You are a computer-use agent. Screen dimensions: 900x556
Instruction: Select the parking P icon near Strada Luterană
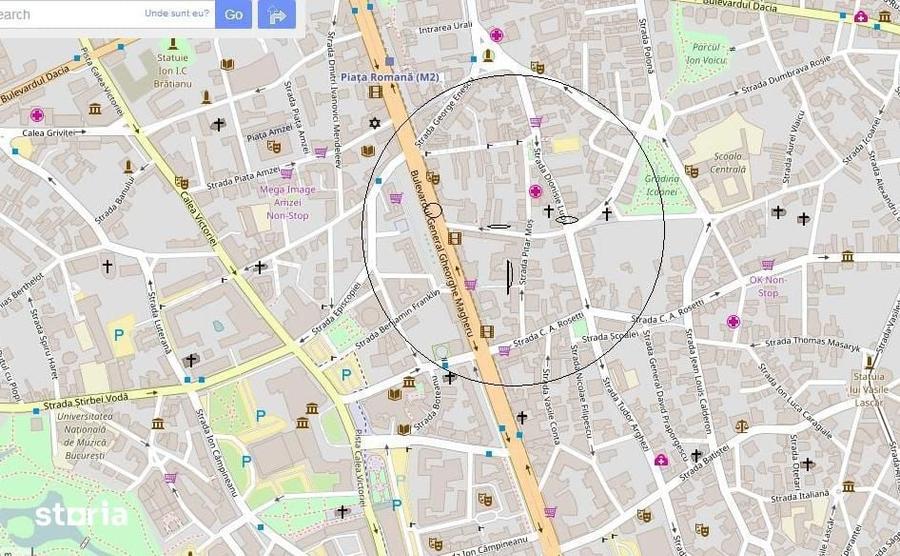[119, 335]
